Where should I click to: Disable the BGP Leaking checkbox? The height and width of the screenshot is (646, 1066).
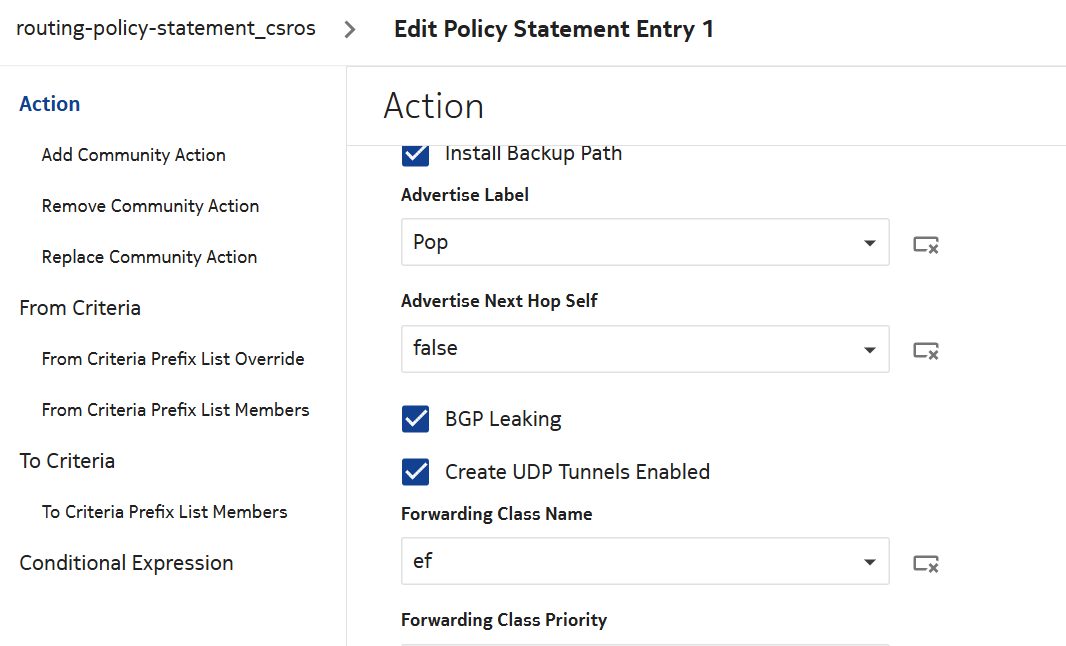point(415,419)
